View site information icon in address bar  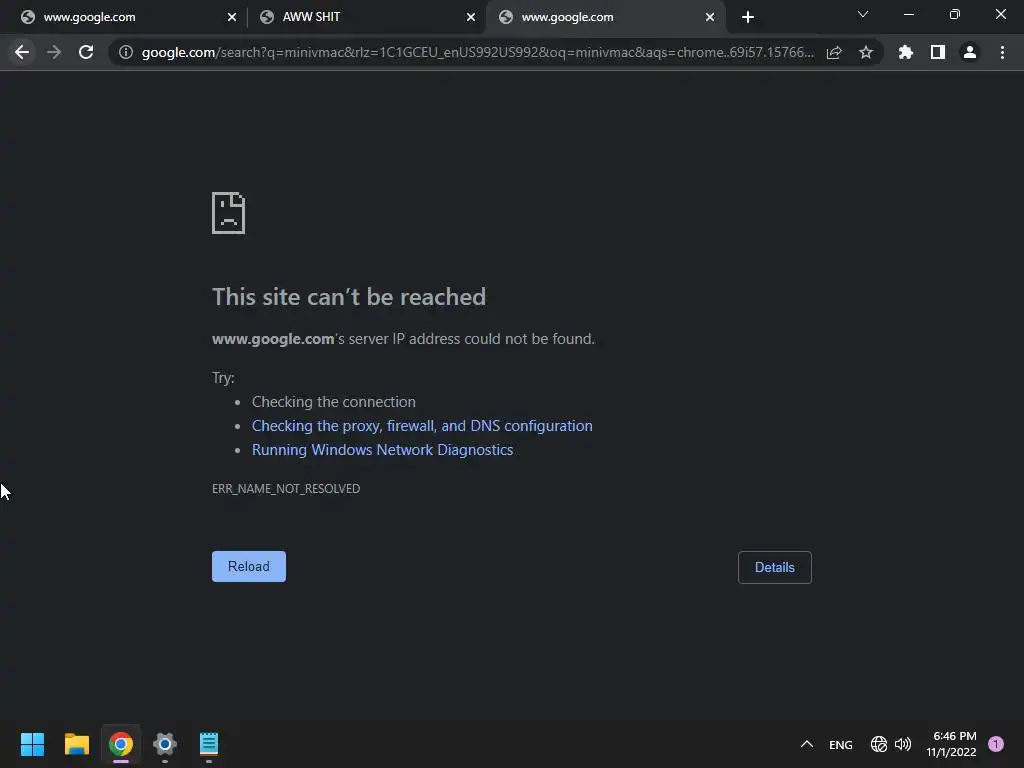[x=126, y=52]
